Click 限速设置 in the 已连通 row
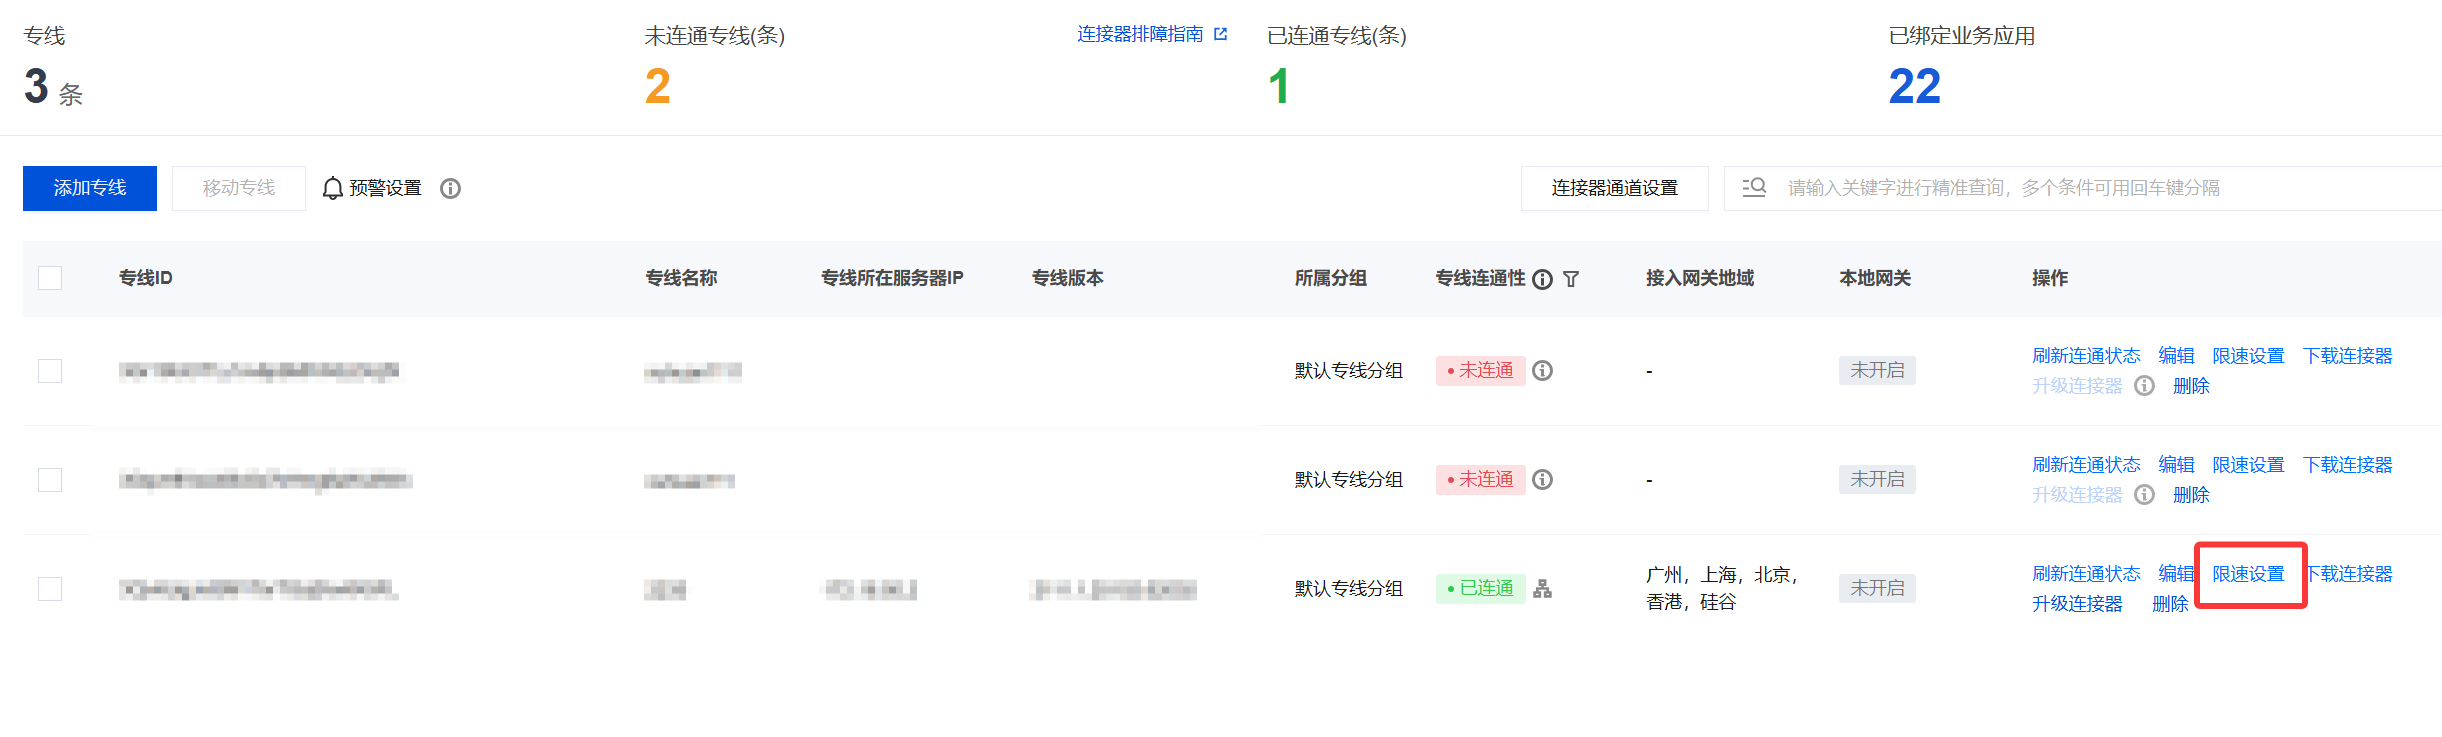The image size is (2442, 737). point(2248,574)
